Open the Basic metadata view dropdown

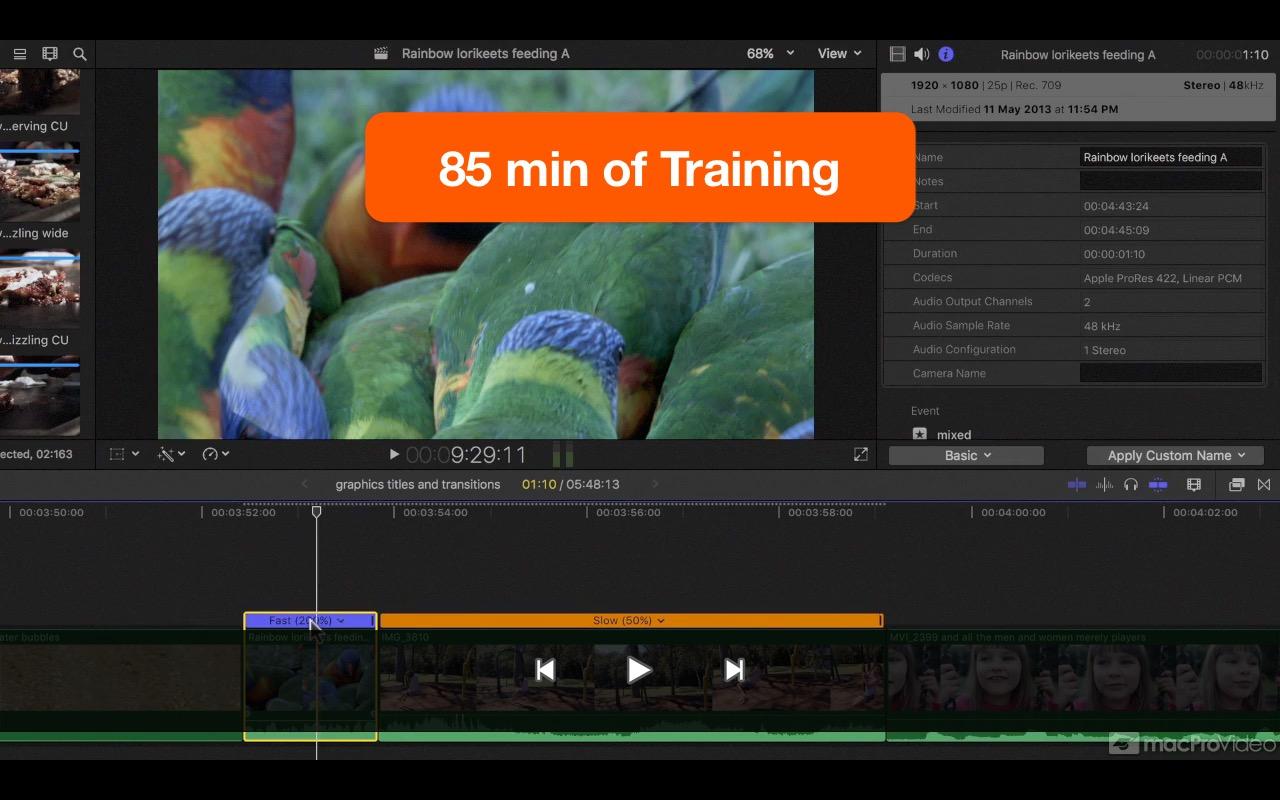[x=966, y=455]
